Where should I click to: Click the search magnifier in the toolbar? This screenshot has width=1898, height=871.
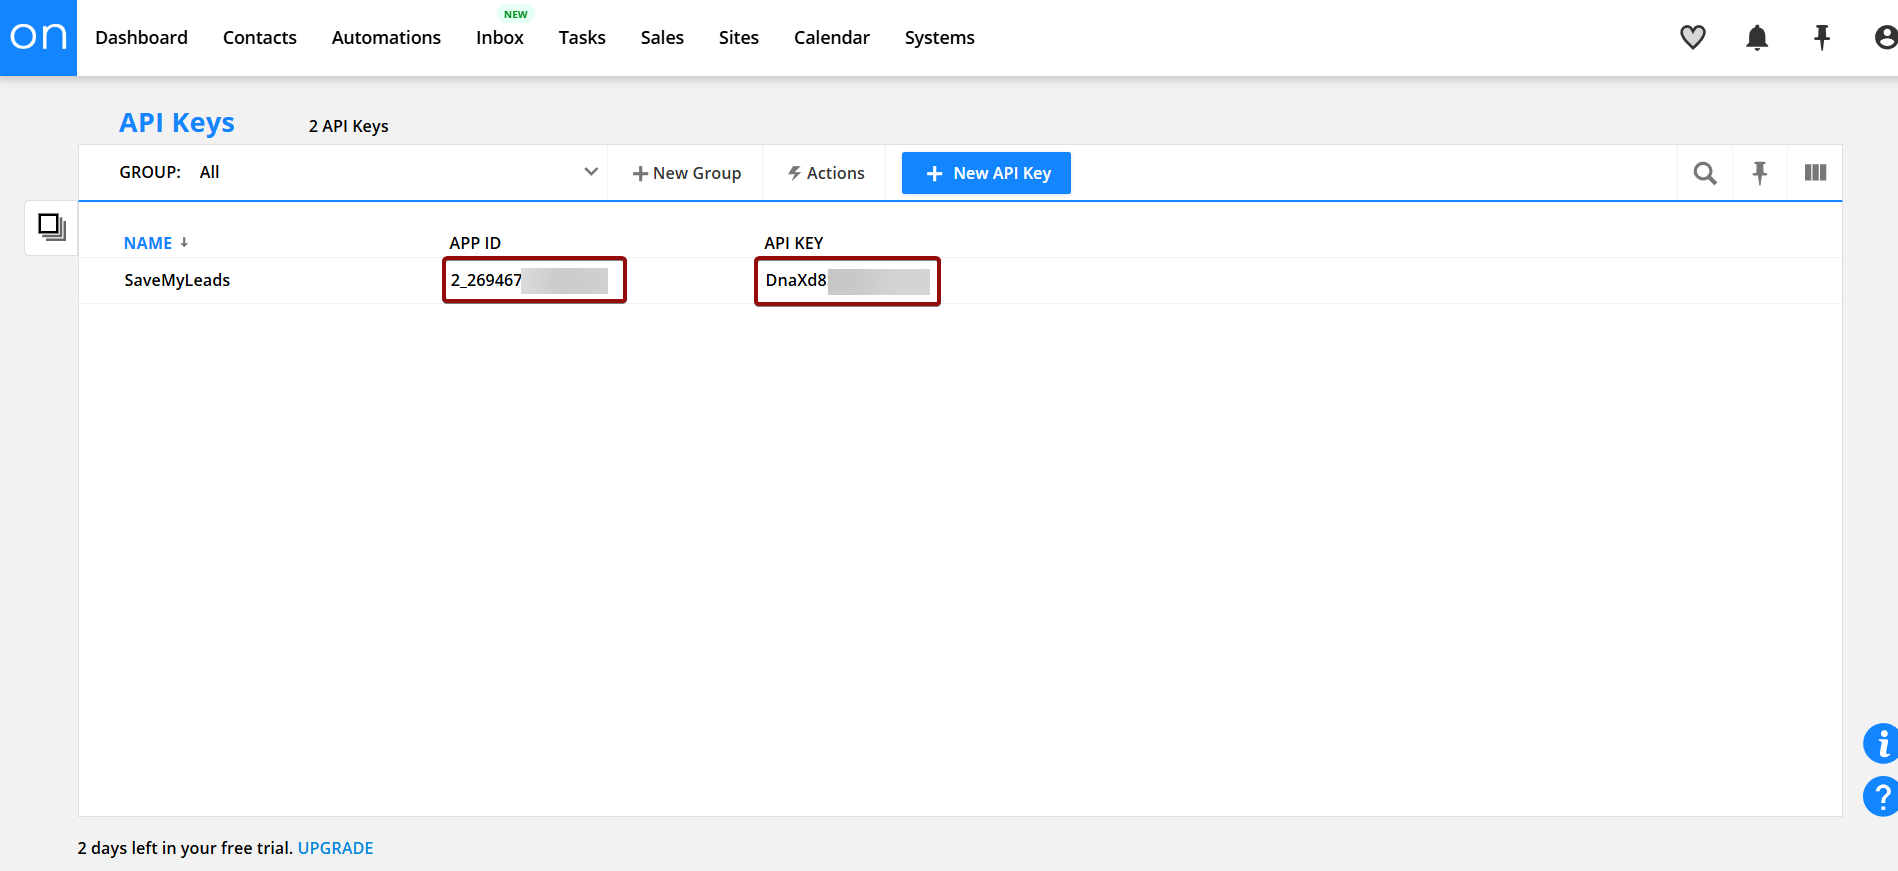coord(1704,173)
